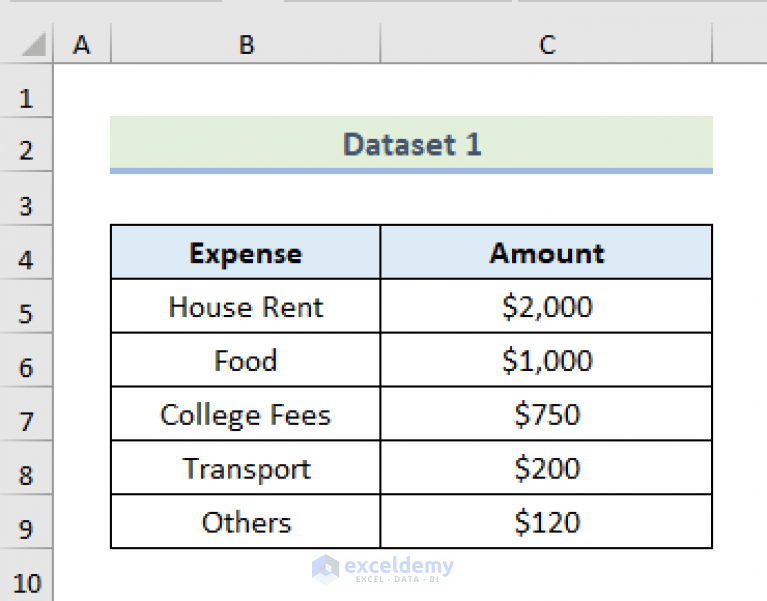Select row 1 header

coord(26,91)
